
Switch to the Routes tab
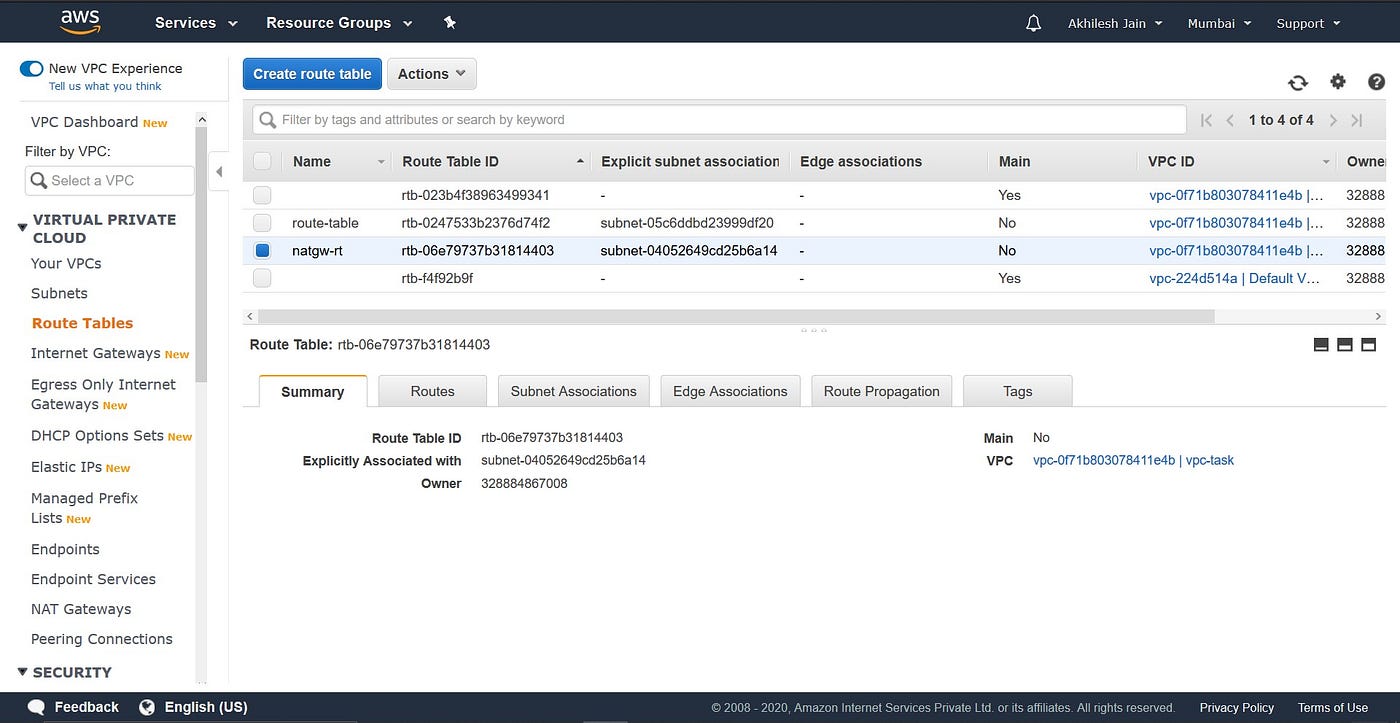point(433,391)
